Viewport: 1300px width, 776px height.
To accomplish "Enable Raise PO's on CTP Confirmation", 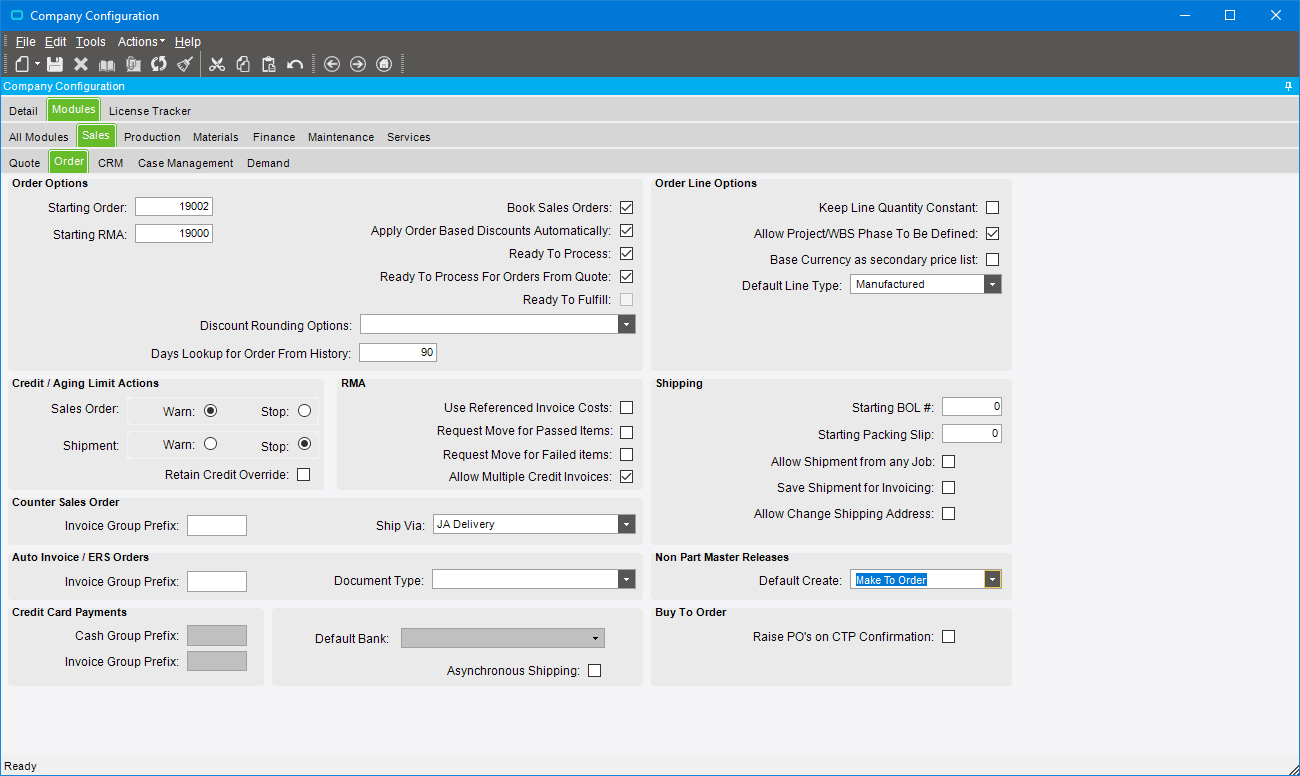I will click(949, 637).
